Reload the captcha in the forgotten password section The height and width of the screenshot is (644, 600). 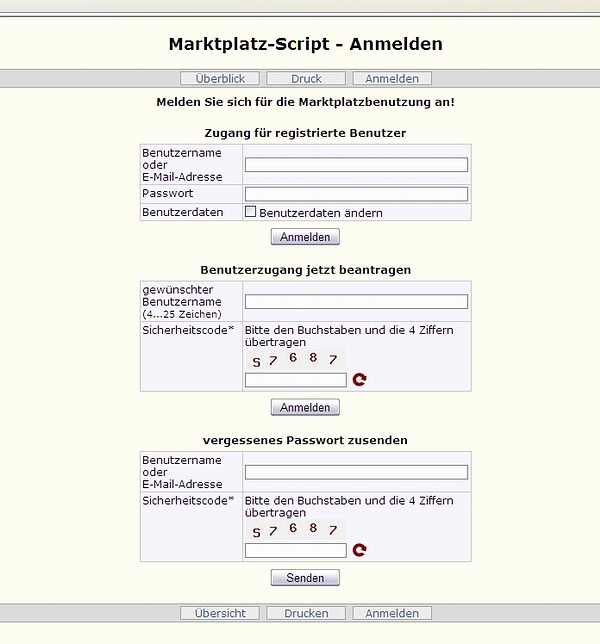360,550
